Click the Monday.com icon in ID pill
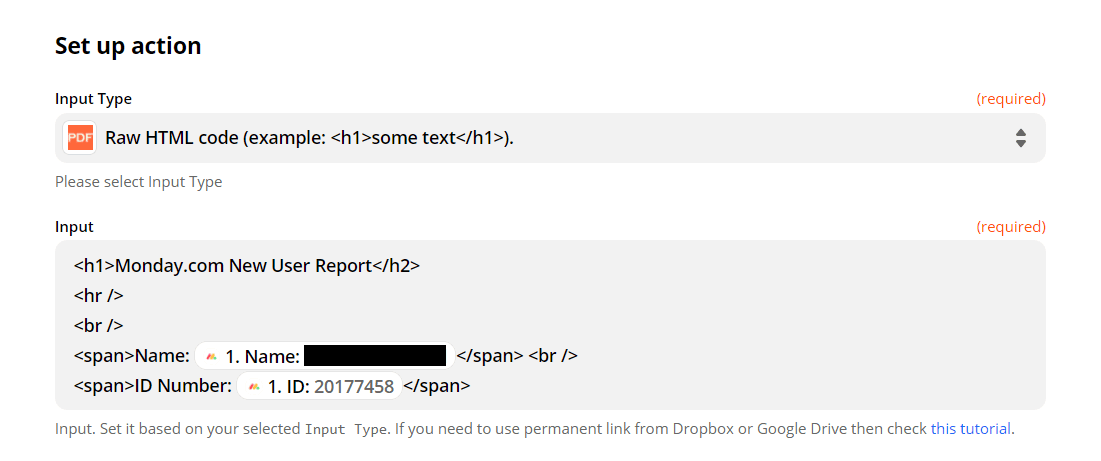 253,386
